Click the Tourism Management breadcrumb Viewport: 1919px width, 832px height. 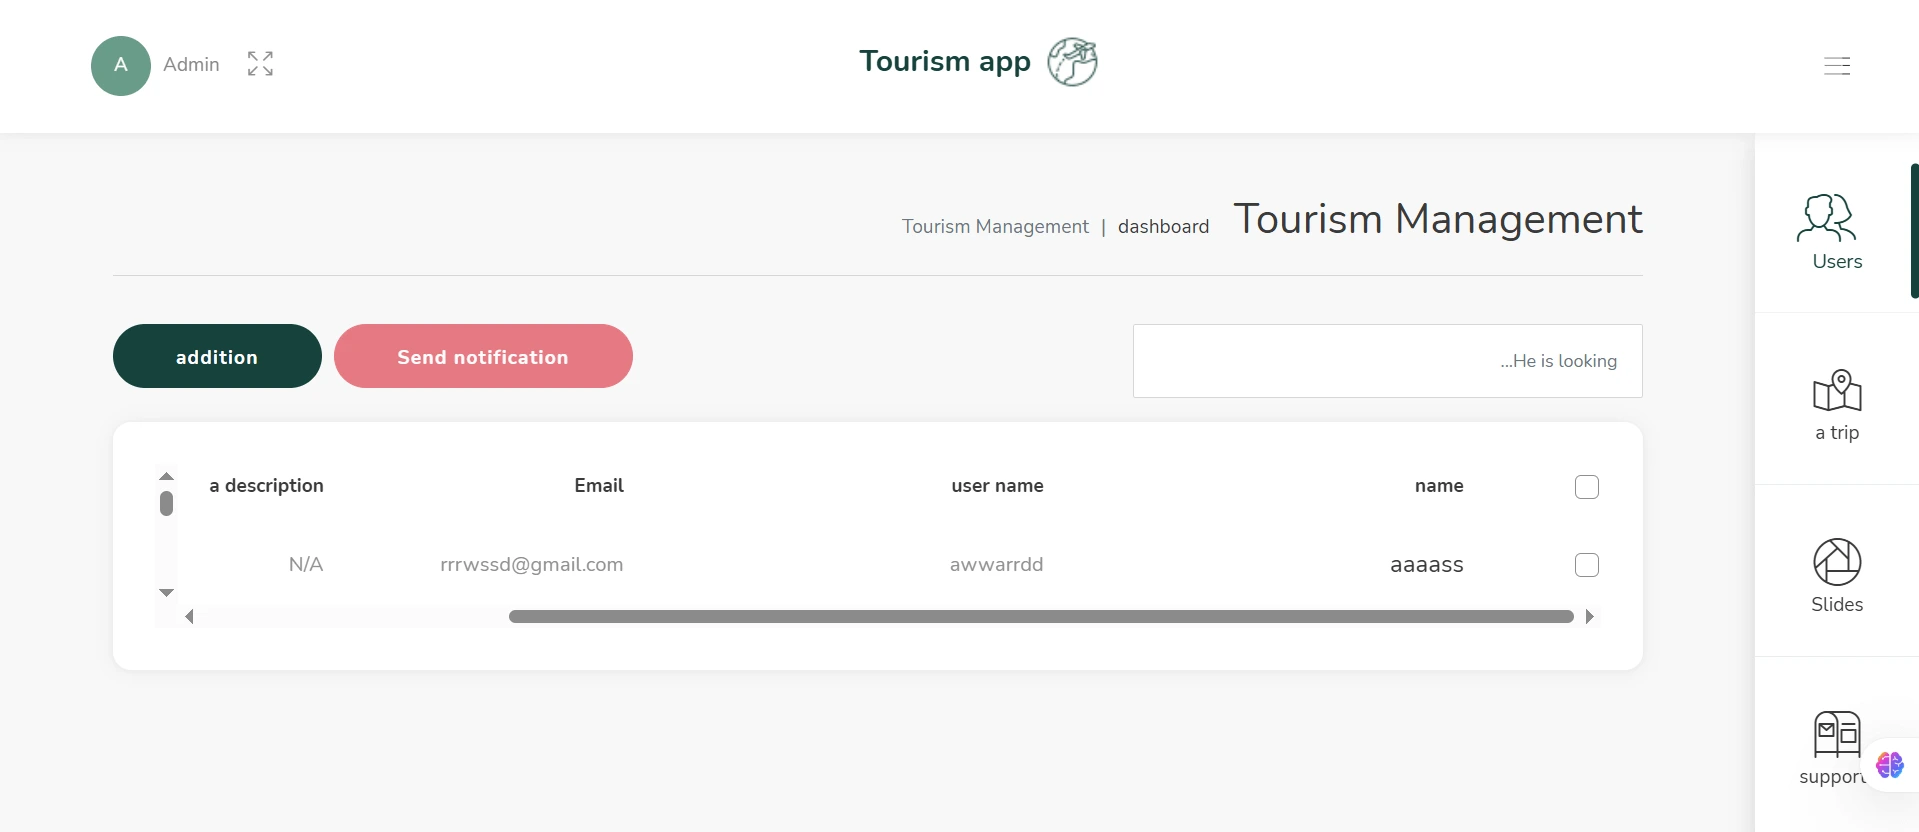tap(995, 227)
